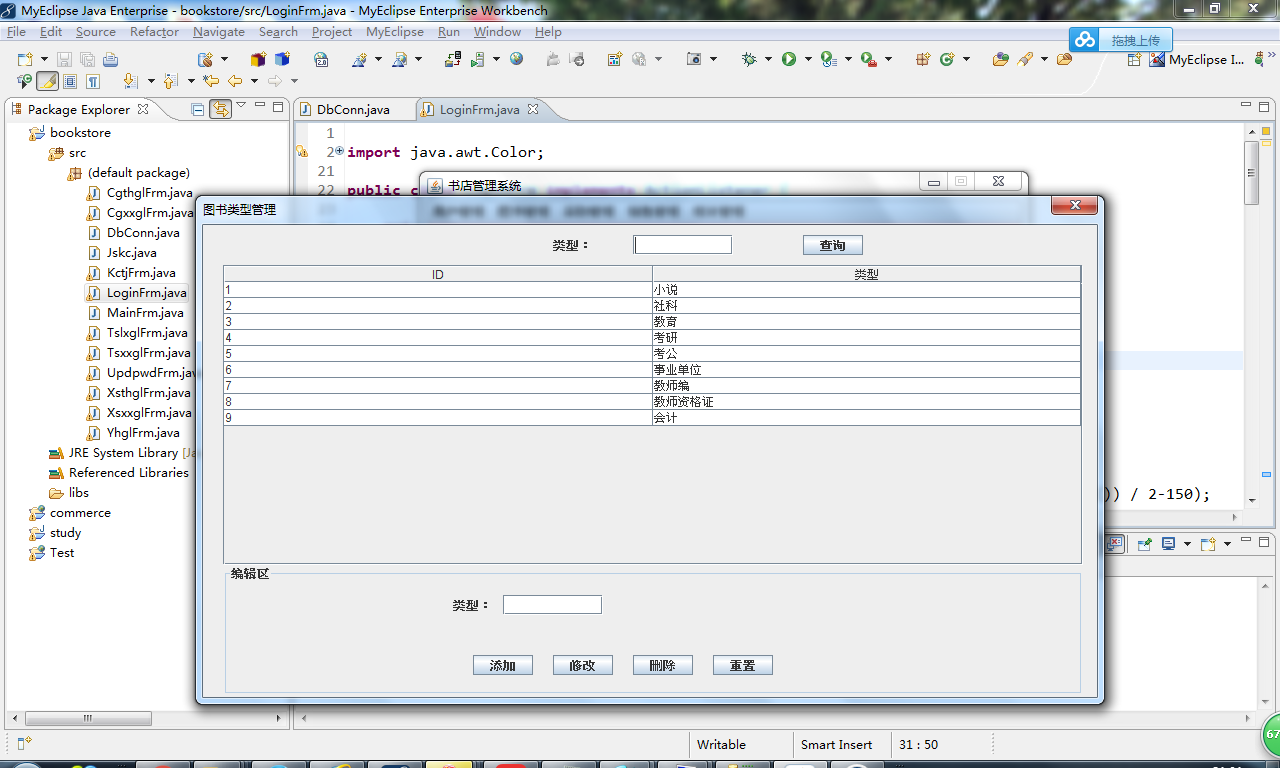Expand folded imports at line 2
Image resolution: width=1280 pixels, height=768 pixels.
click(x=339, y=151)
